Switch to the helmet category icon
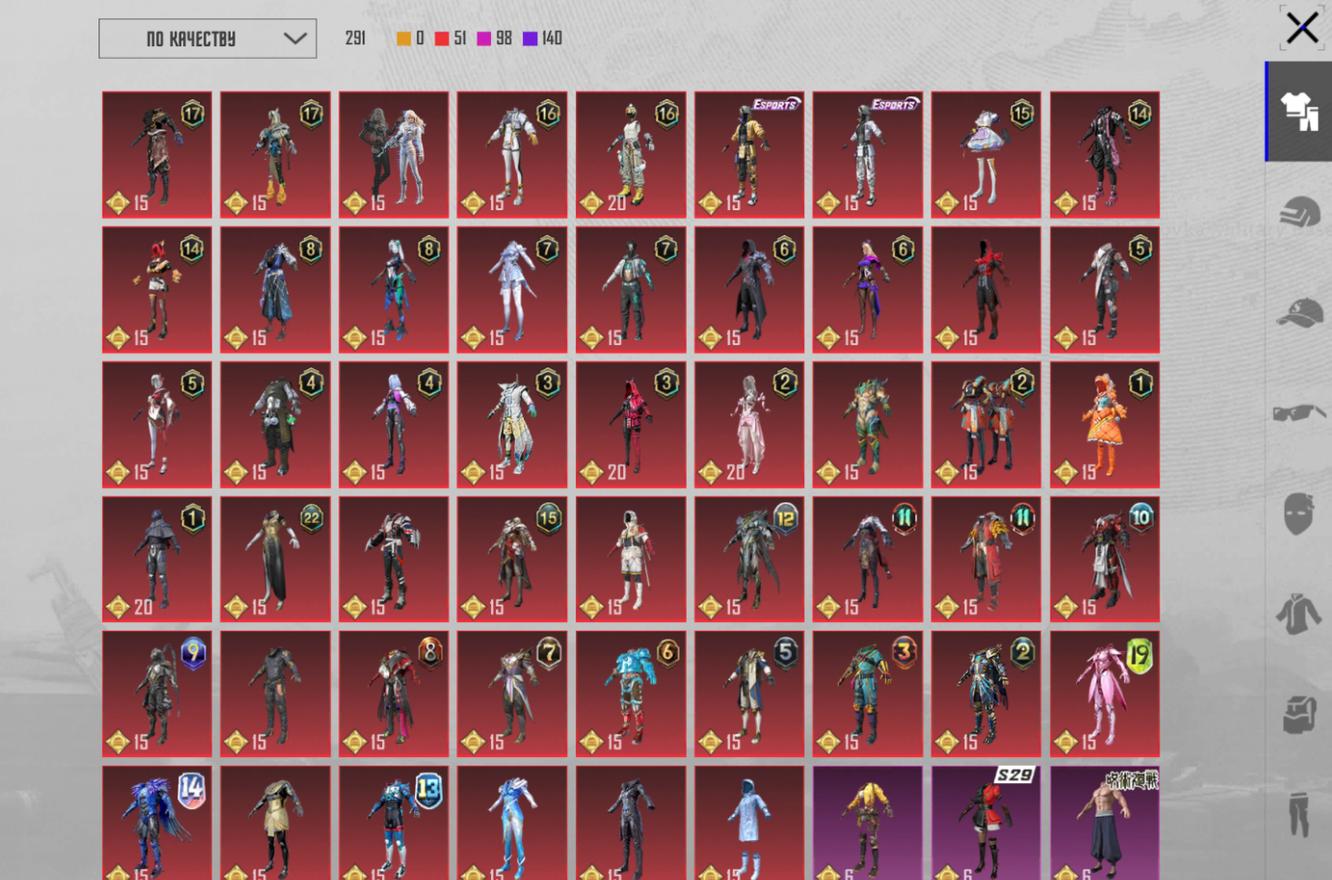 coord(1298,213)
